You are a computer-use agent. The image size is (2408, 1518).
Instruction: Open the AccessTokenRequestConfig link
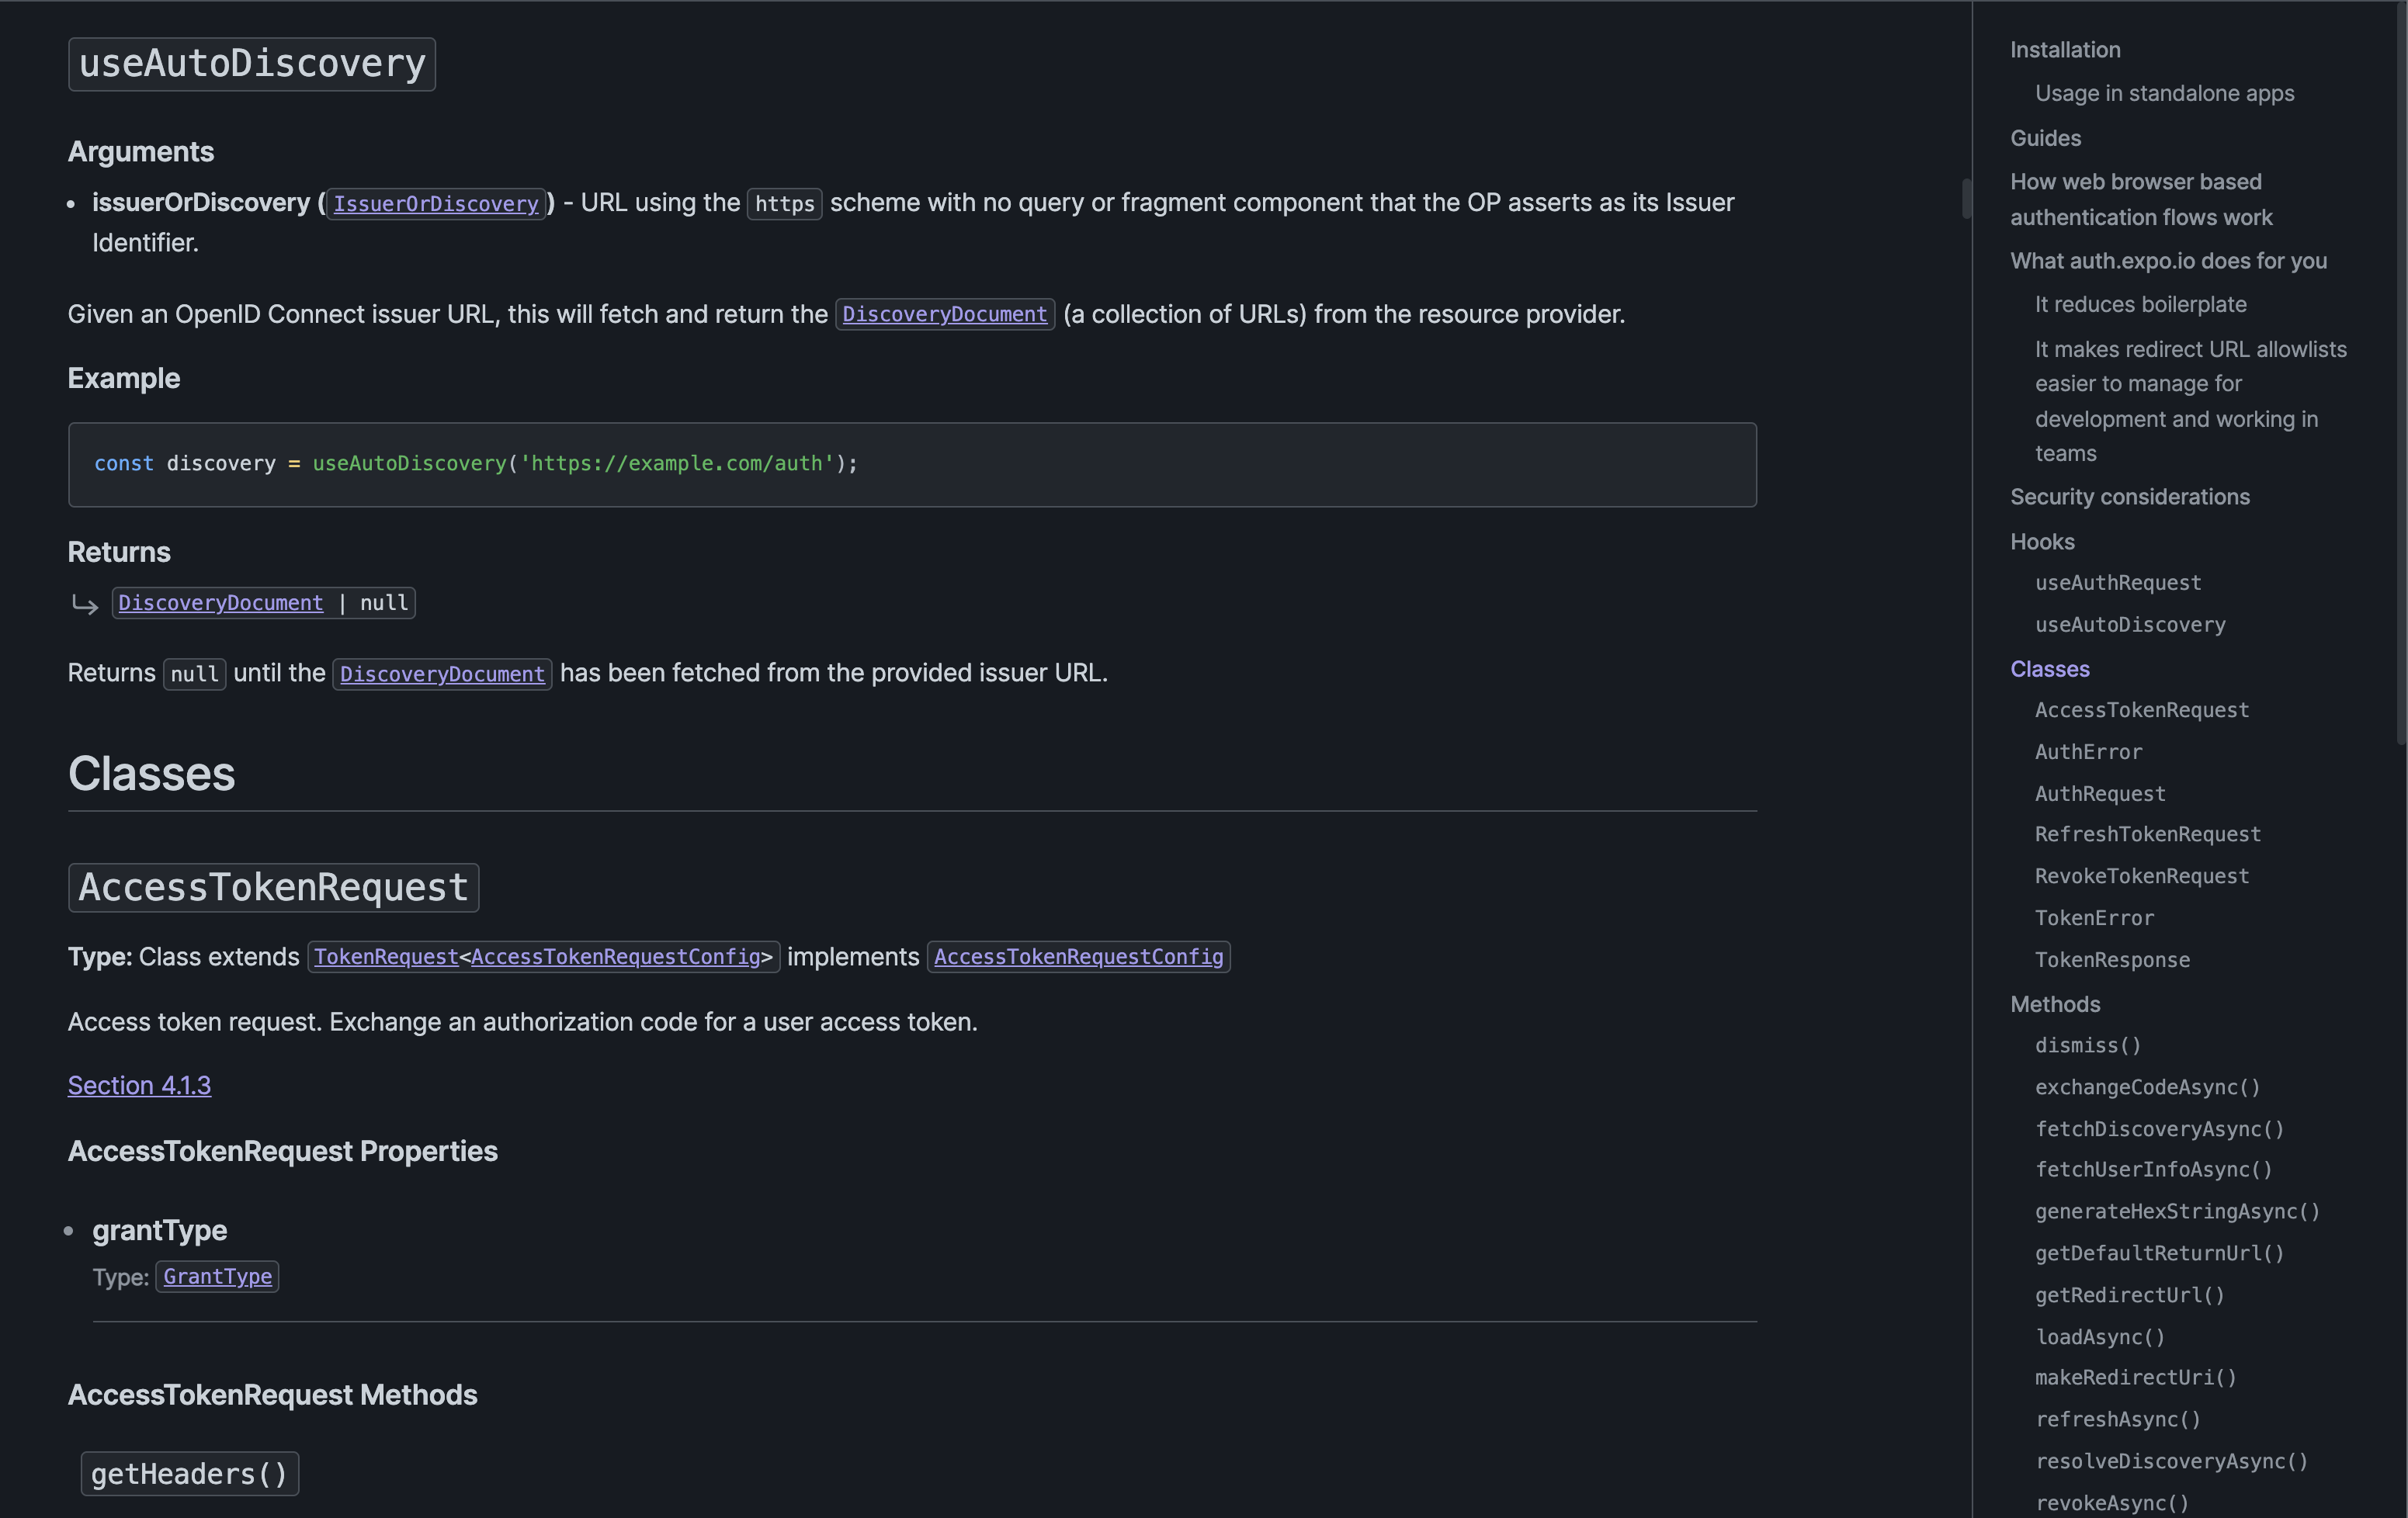(1078, 957)
